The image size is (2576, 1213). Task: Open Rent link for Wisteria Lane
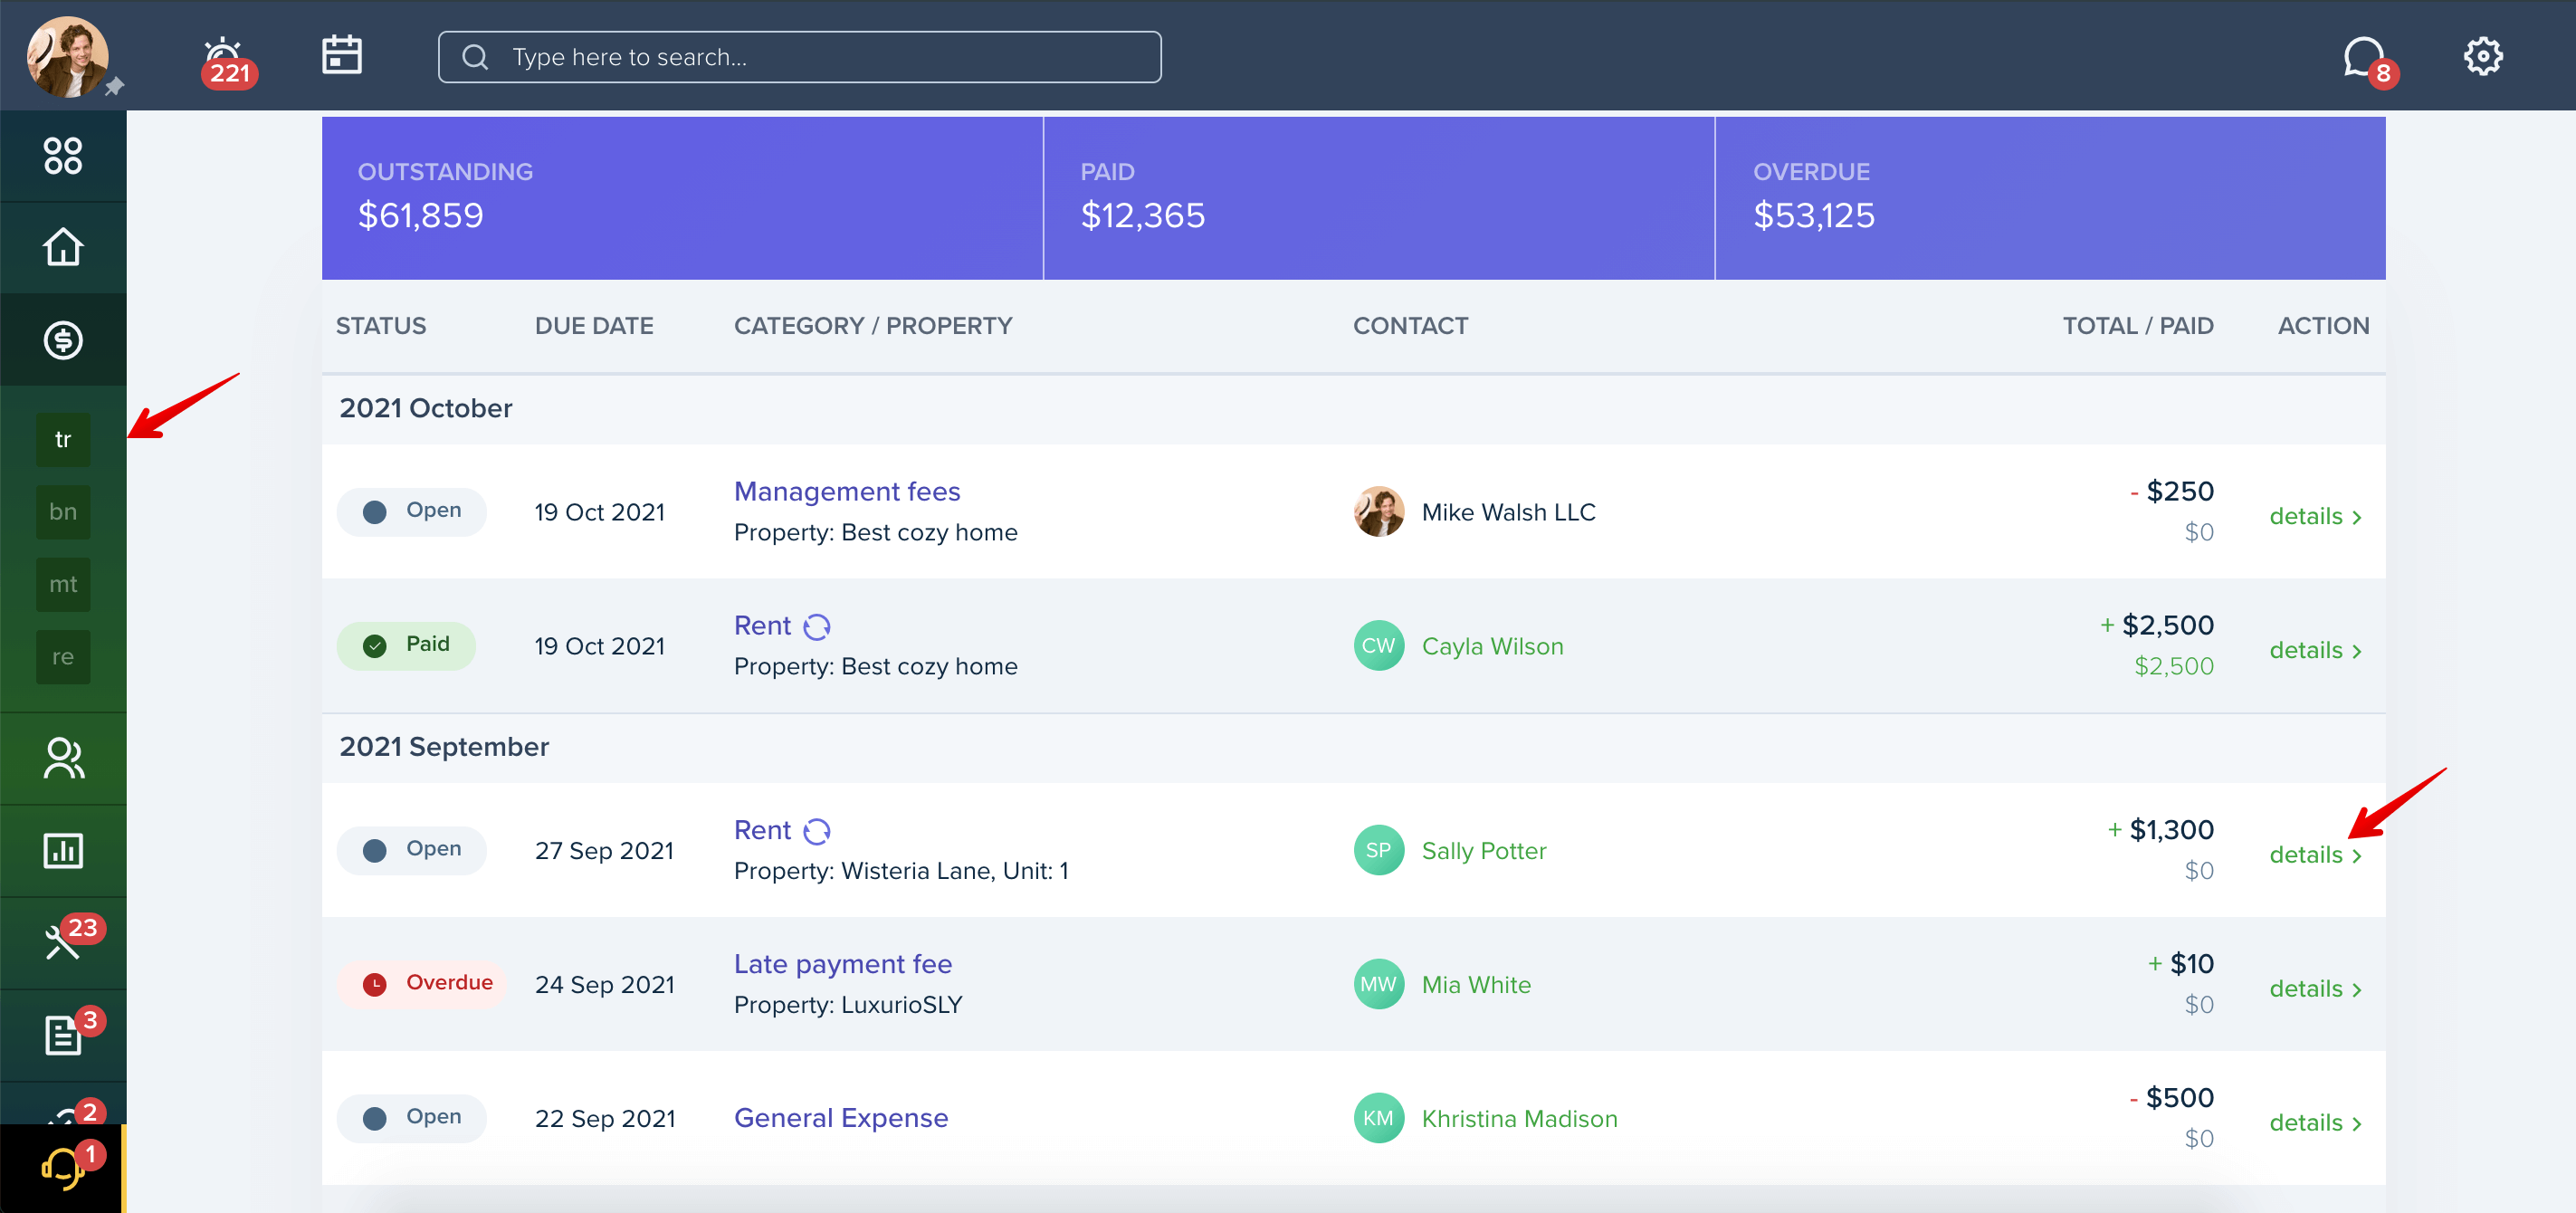tap(762, 830)
